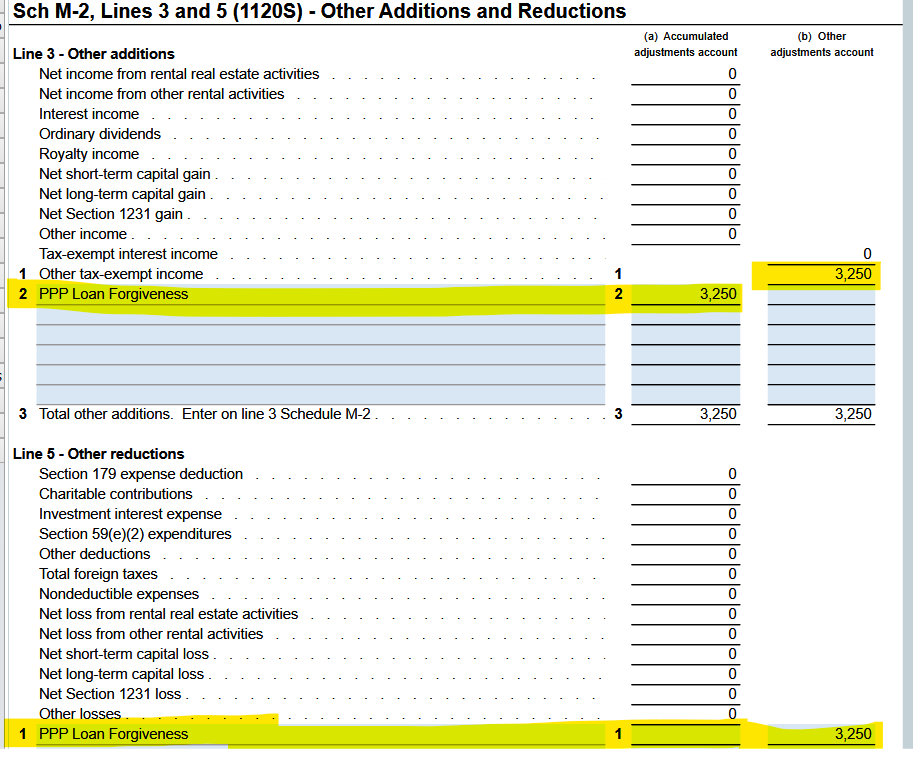Viewport: 913px width, 759px height.
Task: Select the Royalty income amount cell
Action: (685, 154)
